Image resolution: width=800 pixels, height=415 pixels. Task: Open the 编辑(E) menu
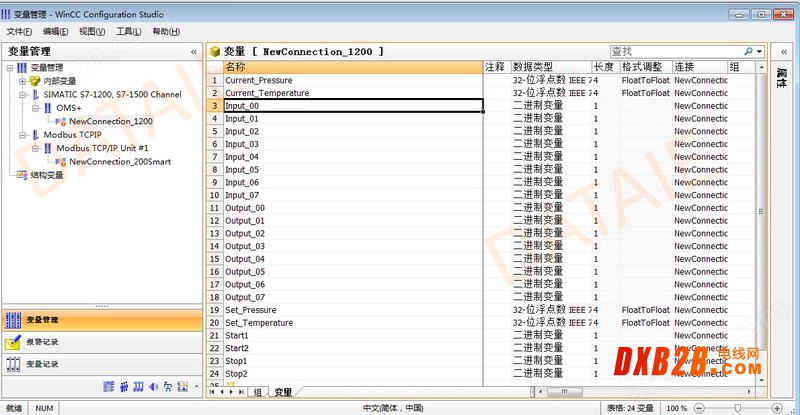coord(55,32)
